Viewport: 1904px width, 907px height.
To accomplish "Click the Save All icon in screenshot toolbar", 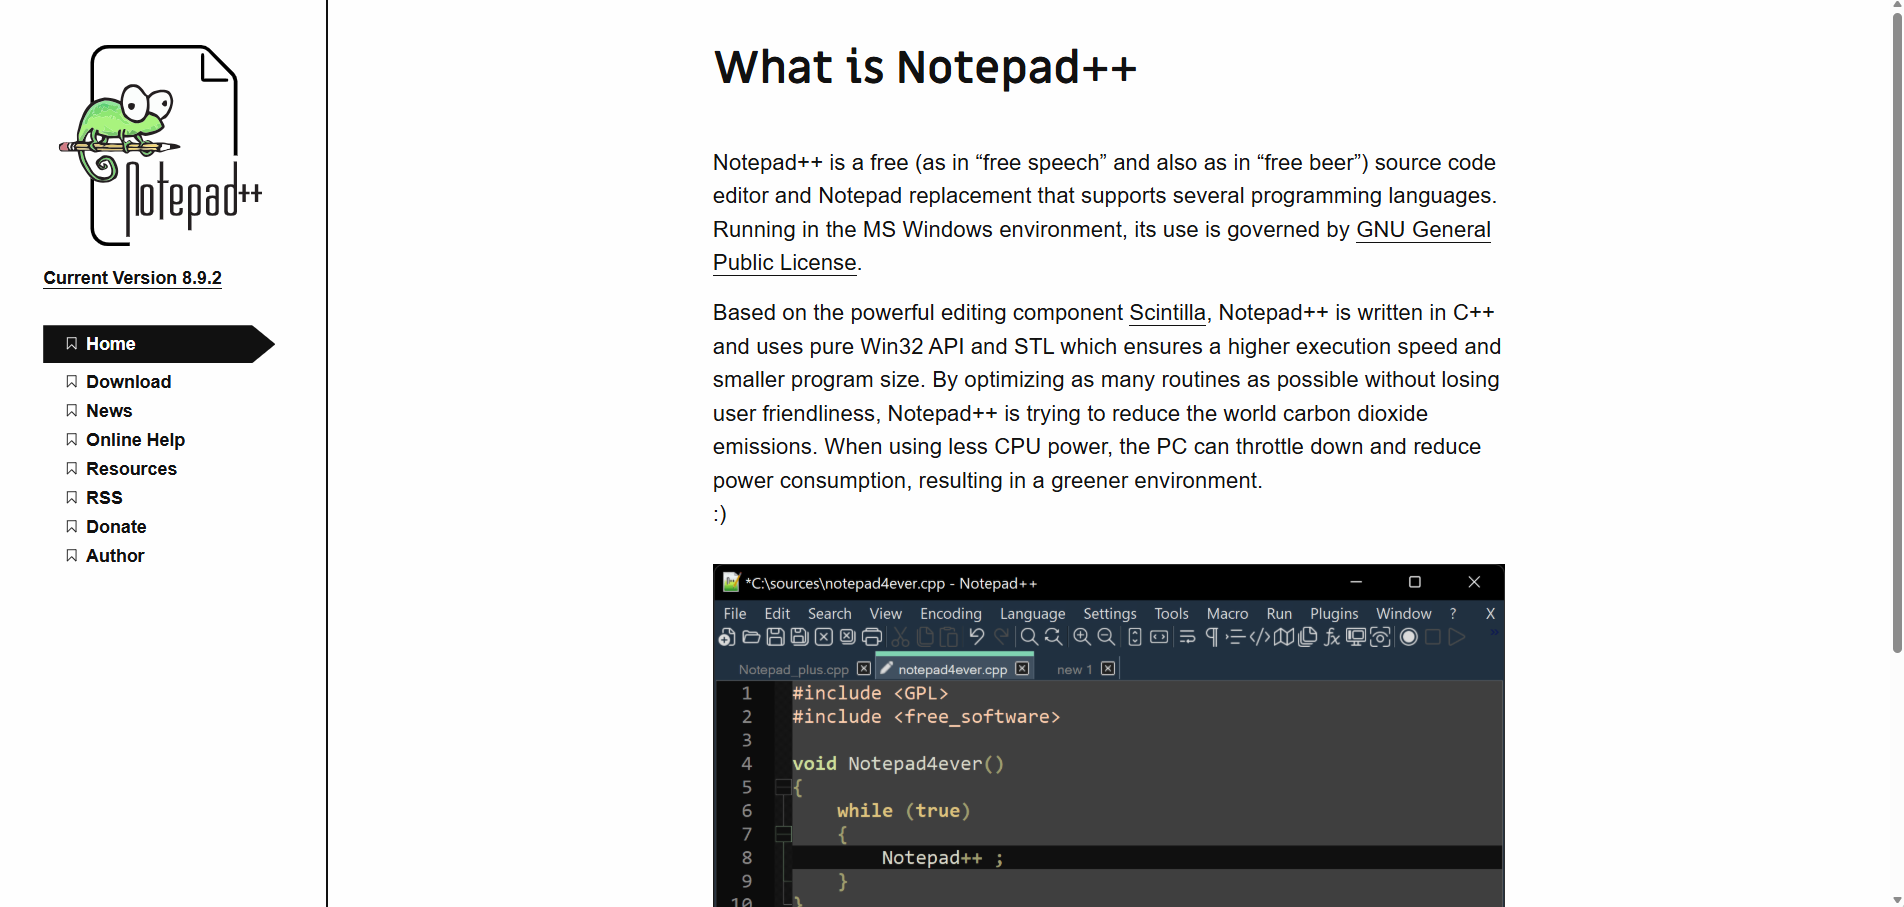I will [799, 637].
